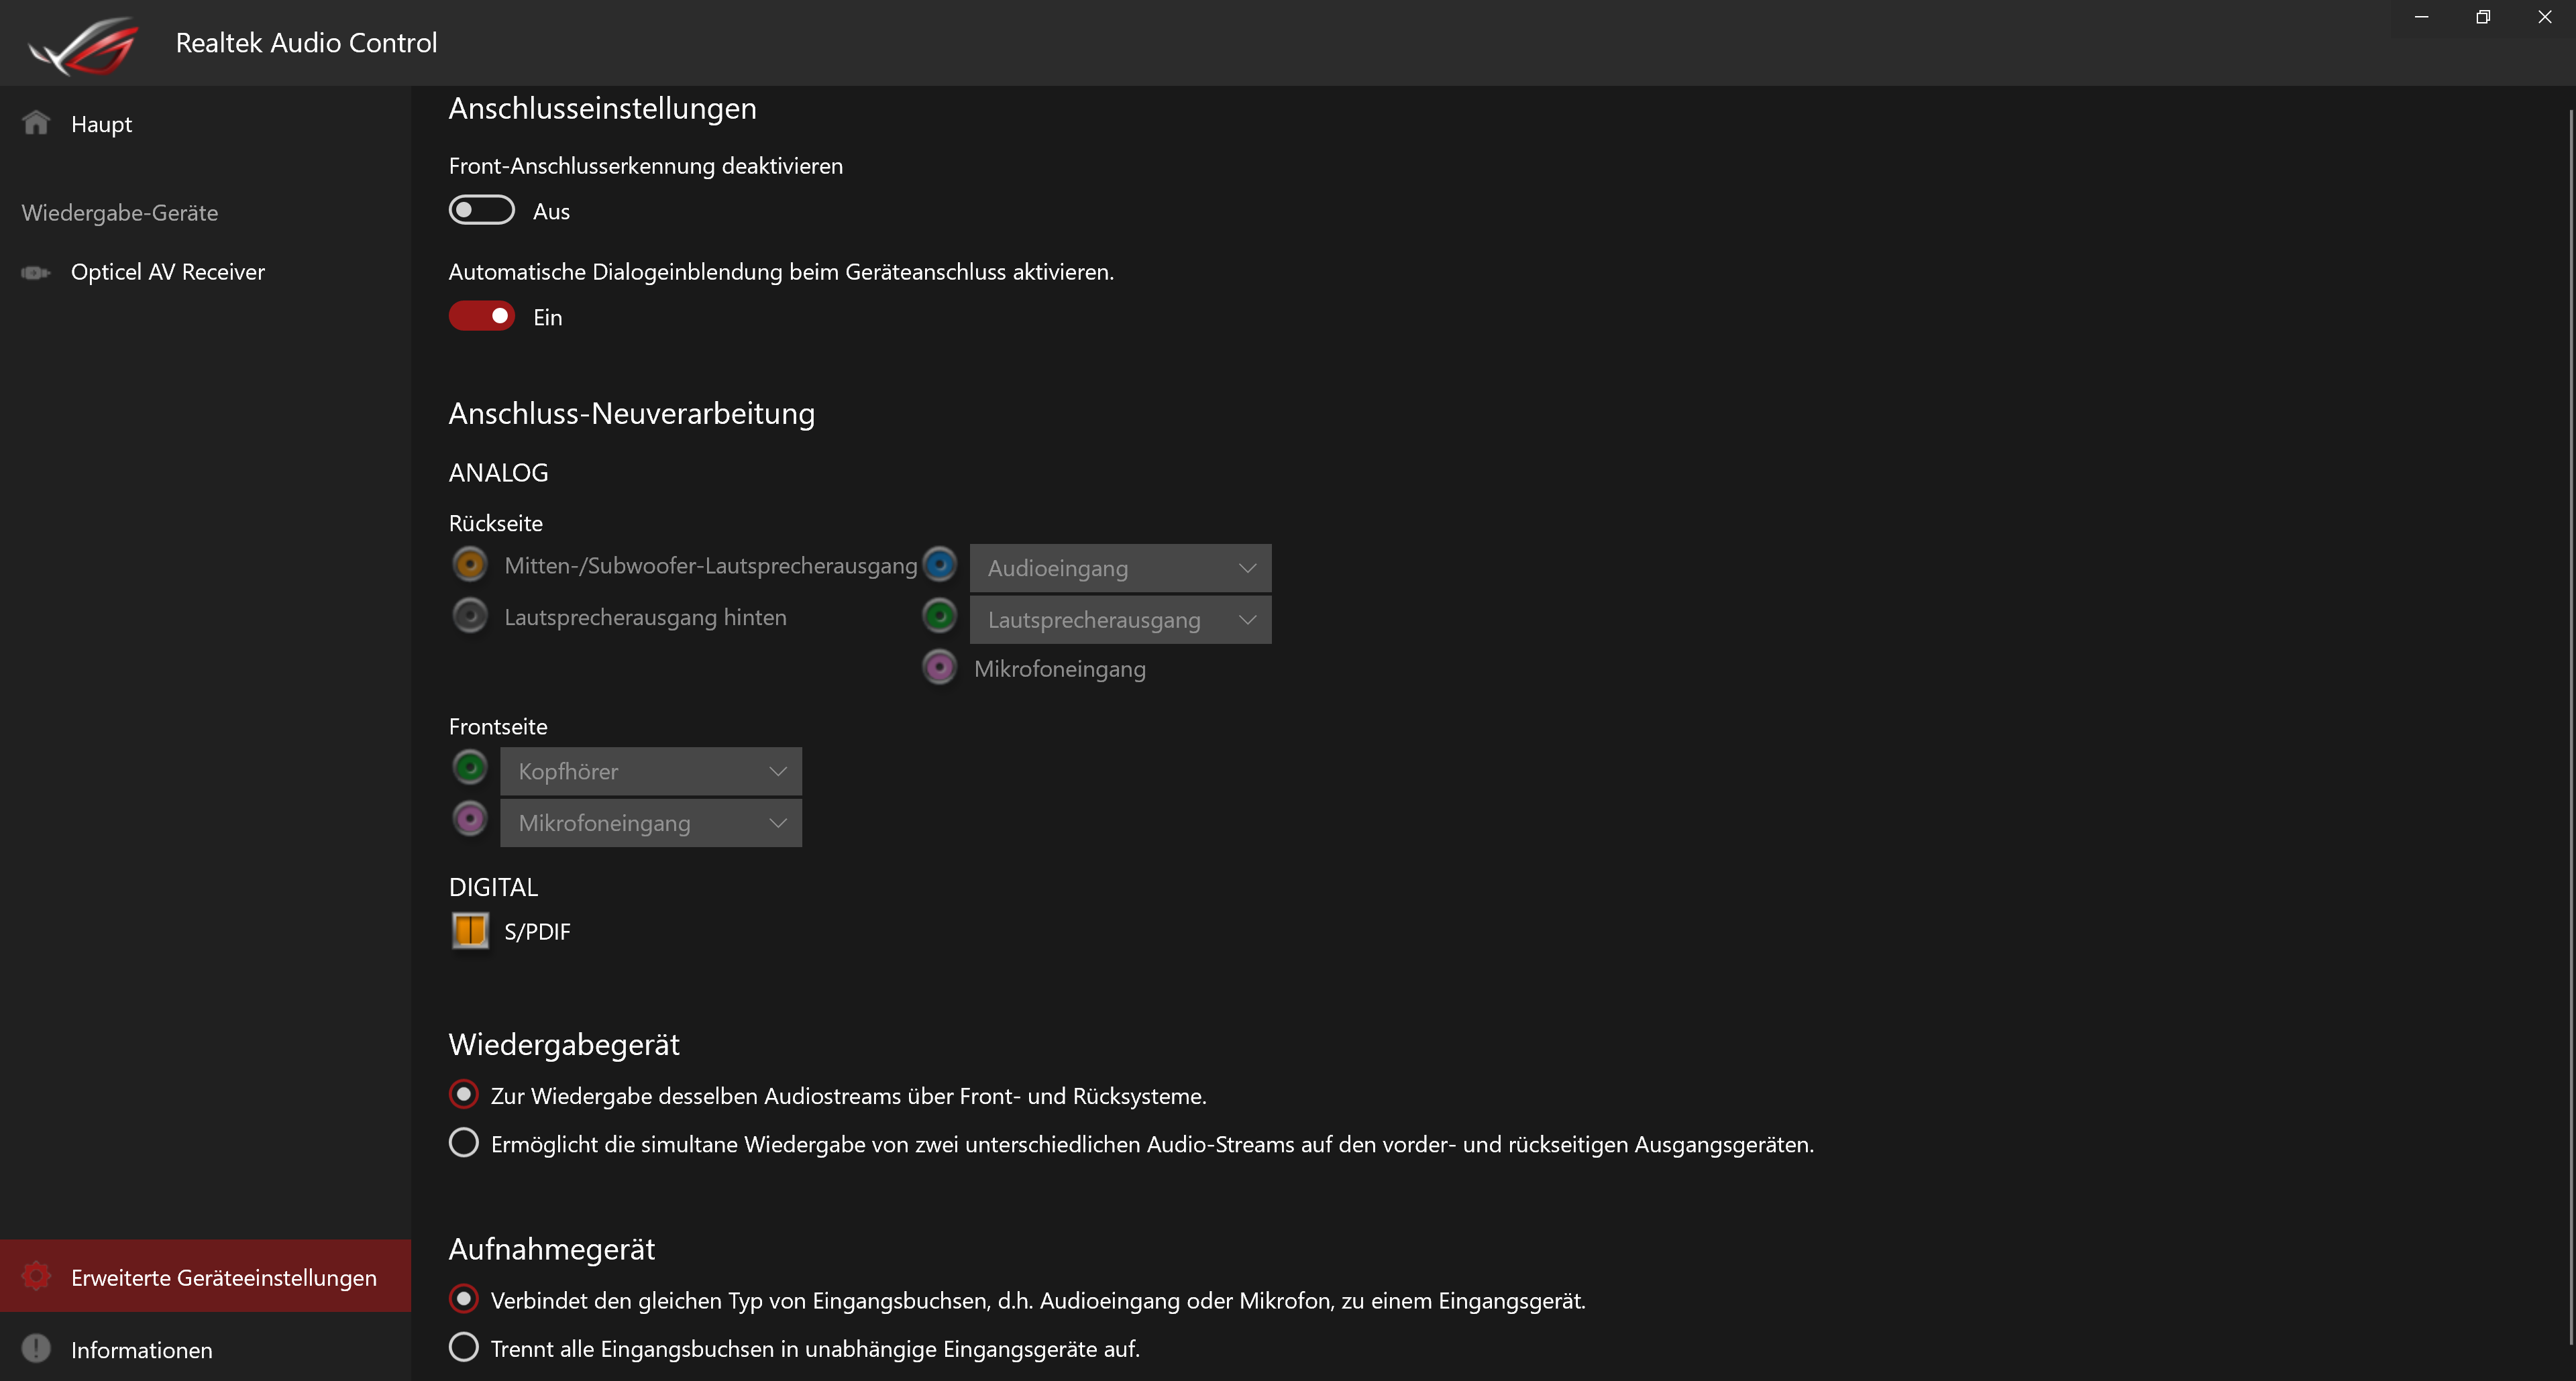Expand the front Mikrofoneingang dropdown
Image resolution: width=2576 pixels, height=1381 pixels.
pyautogui.click(x=650, y=823)
